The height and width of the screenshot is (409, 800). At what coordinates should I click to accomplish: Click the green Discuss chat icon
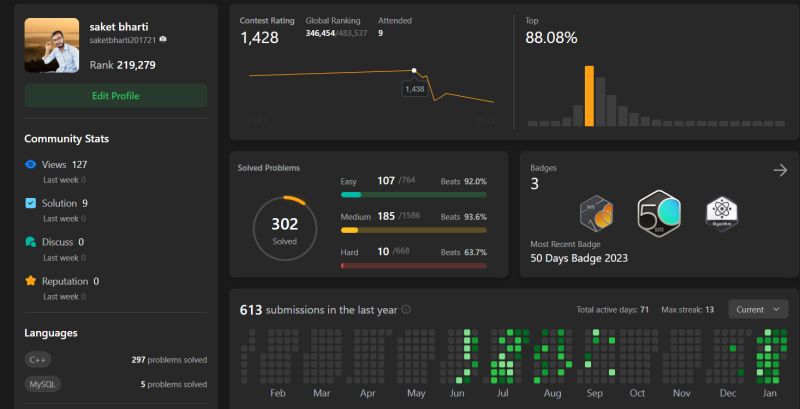[31, 242]
